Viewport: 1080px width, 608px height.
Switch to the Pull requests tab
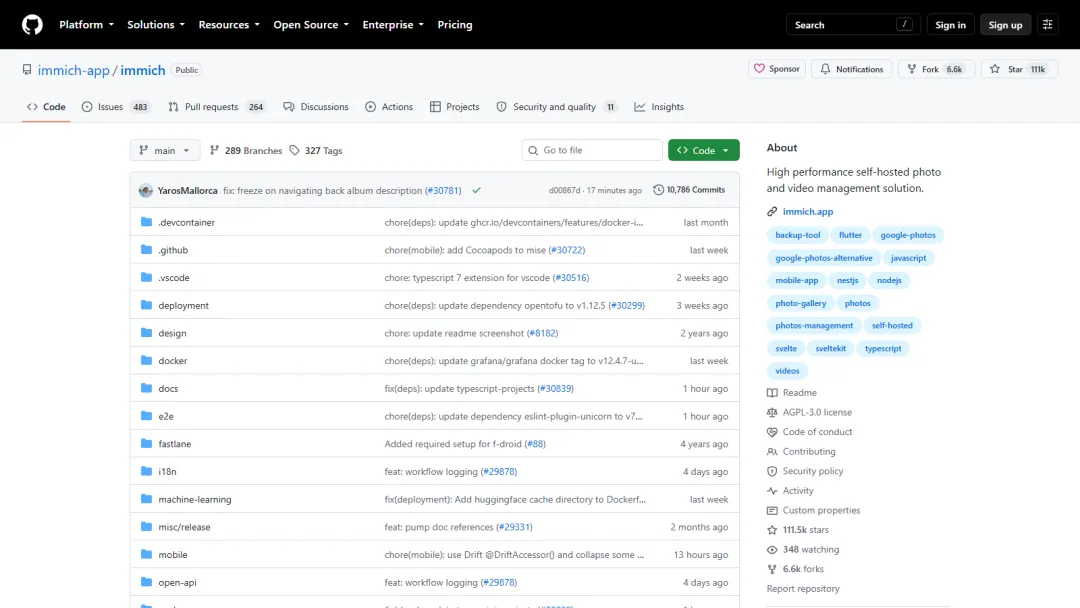point(216,107)
